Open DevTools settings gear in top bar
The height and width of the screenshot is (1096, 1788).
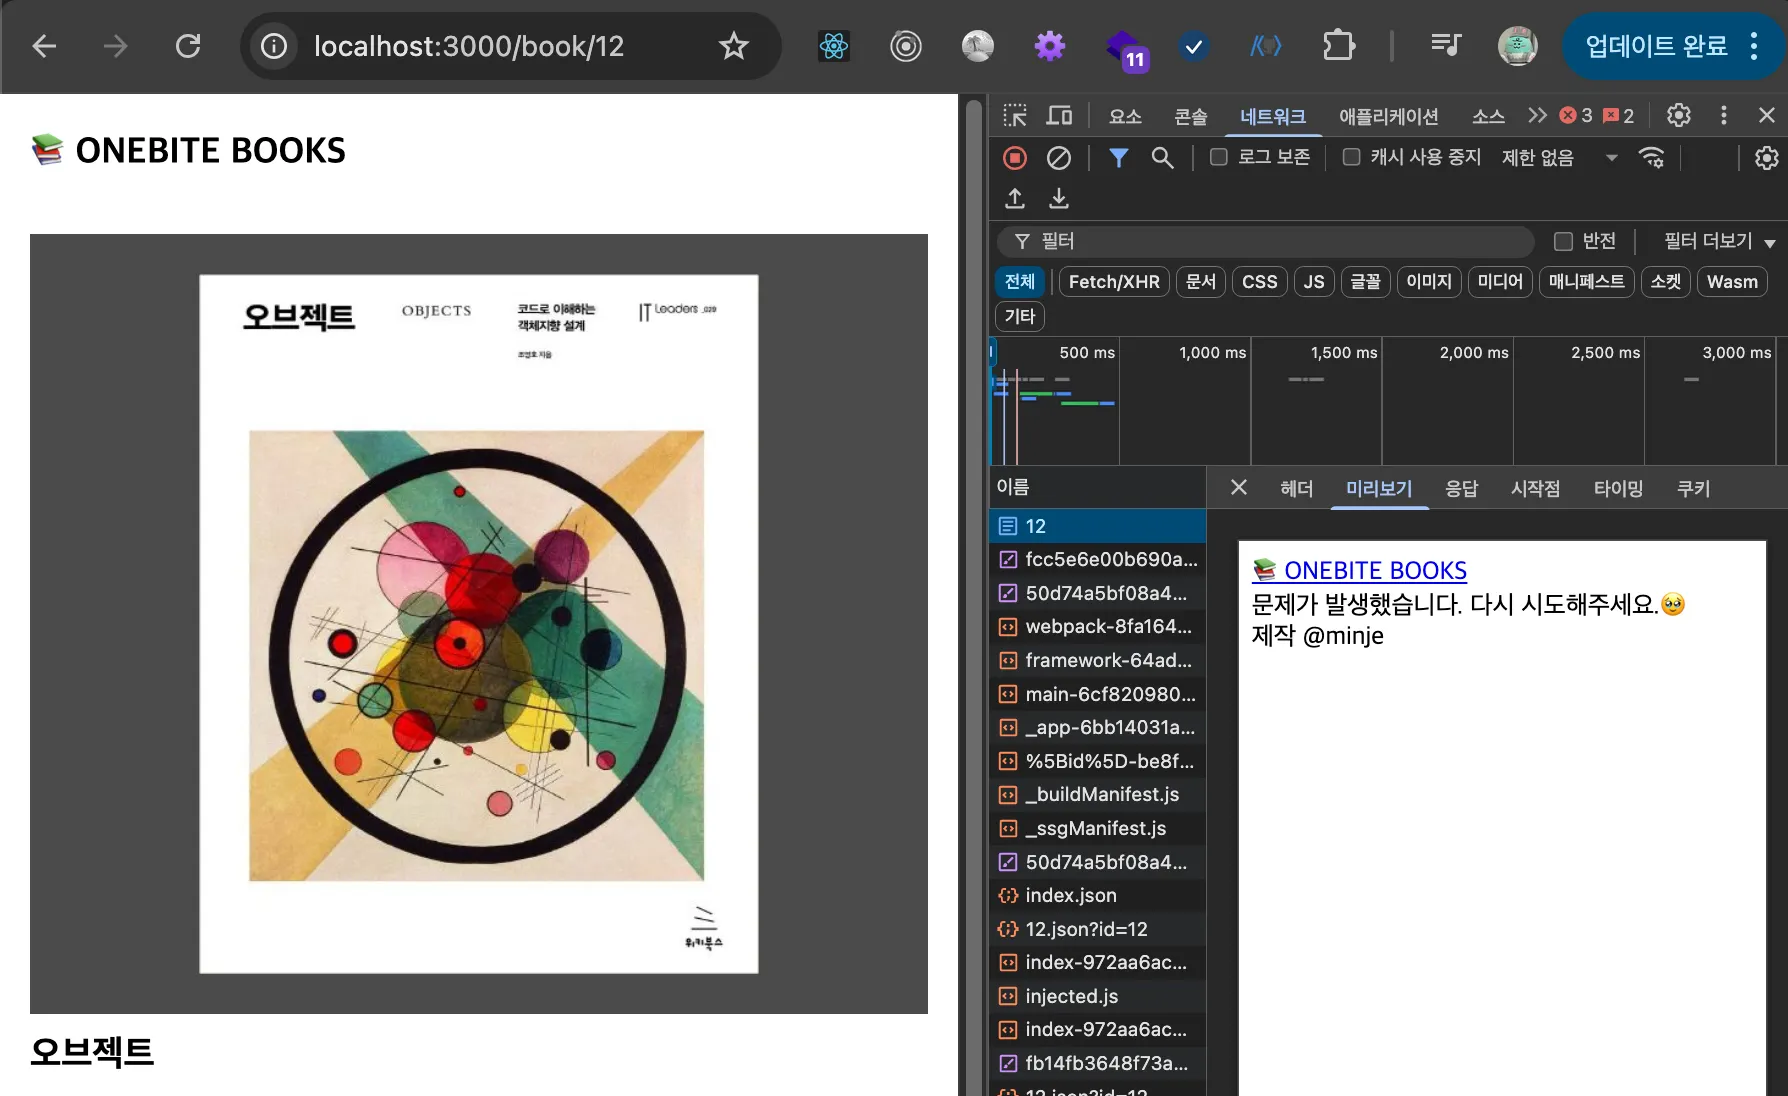click(1679, 116)
